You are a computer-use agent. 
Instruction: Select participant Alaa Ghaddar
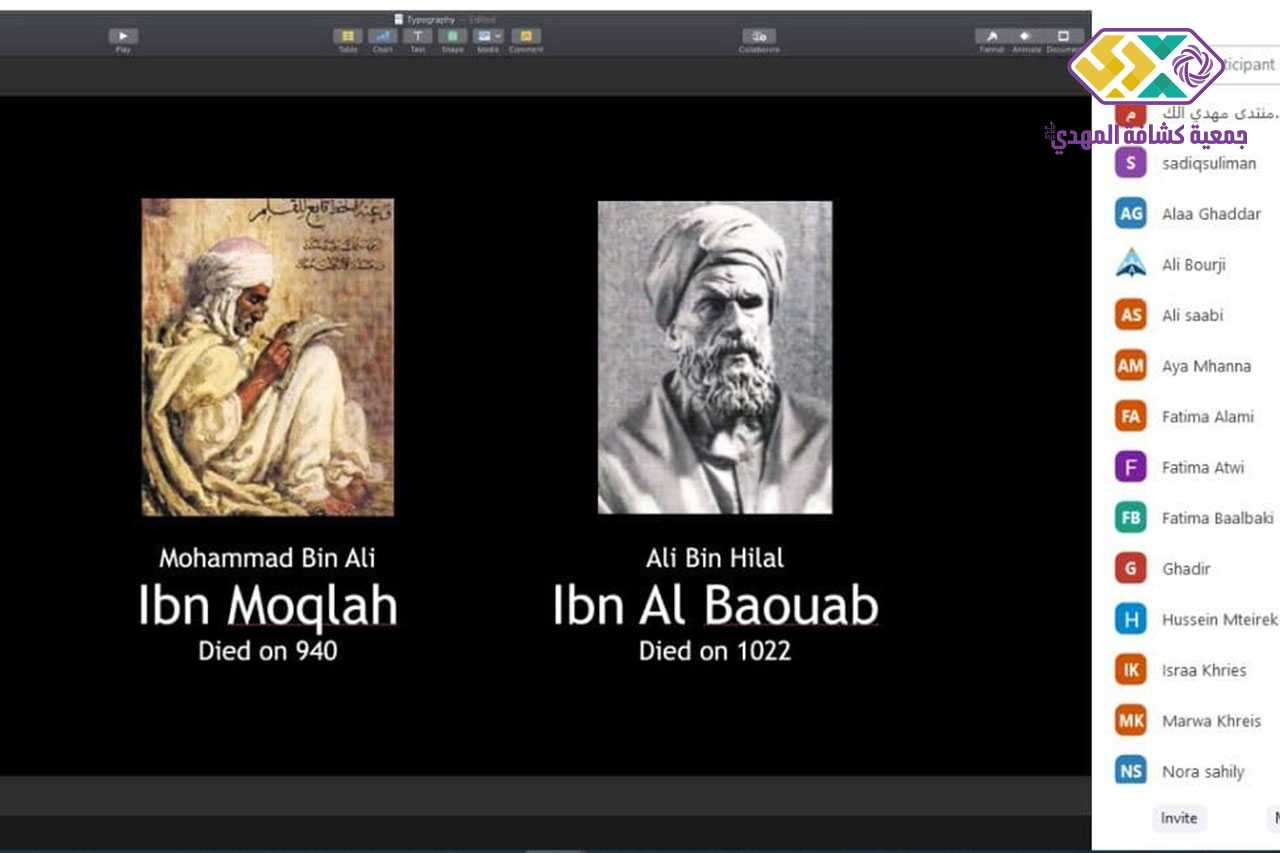[x=1210, y=214]
